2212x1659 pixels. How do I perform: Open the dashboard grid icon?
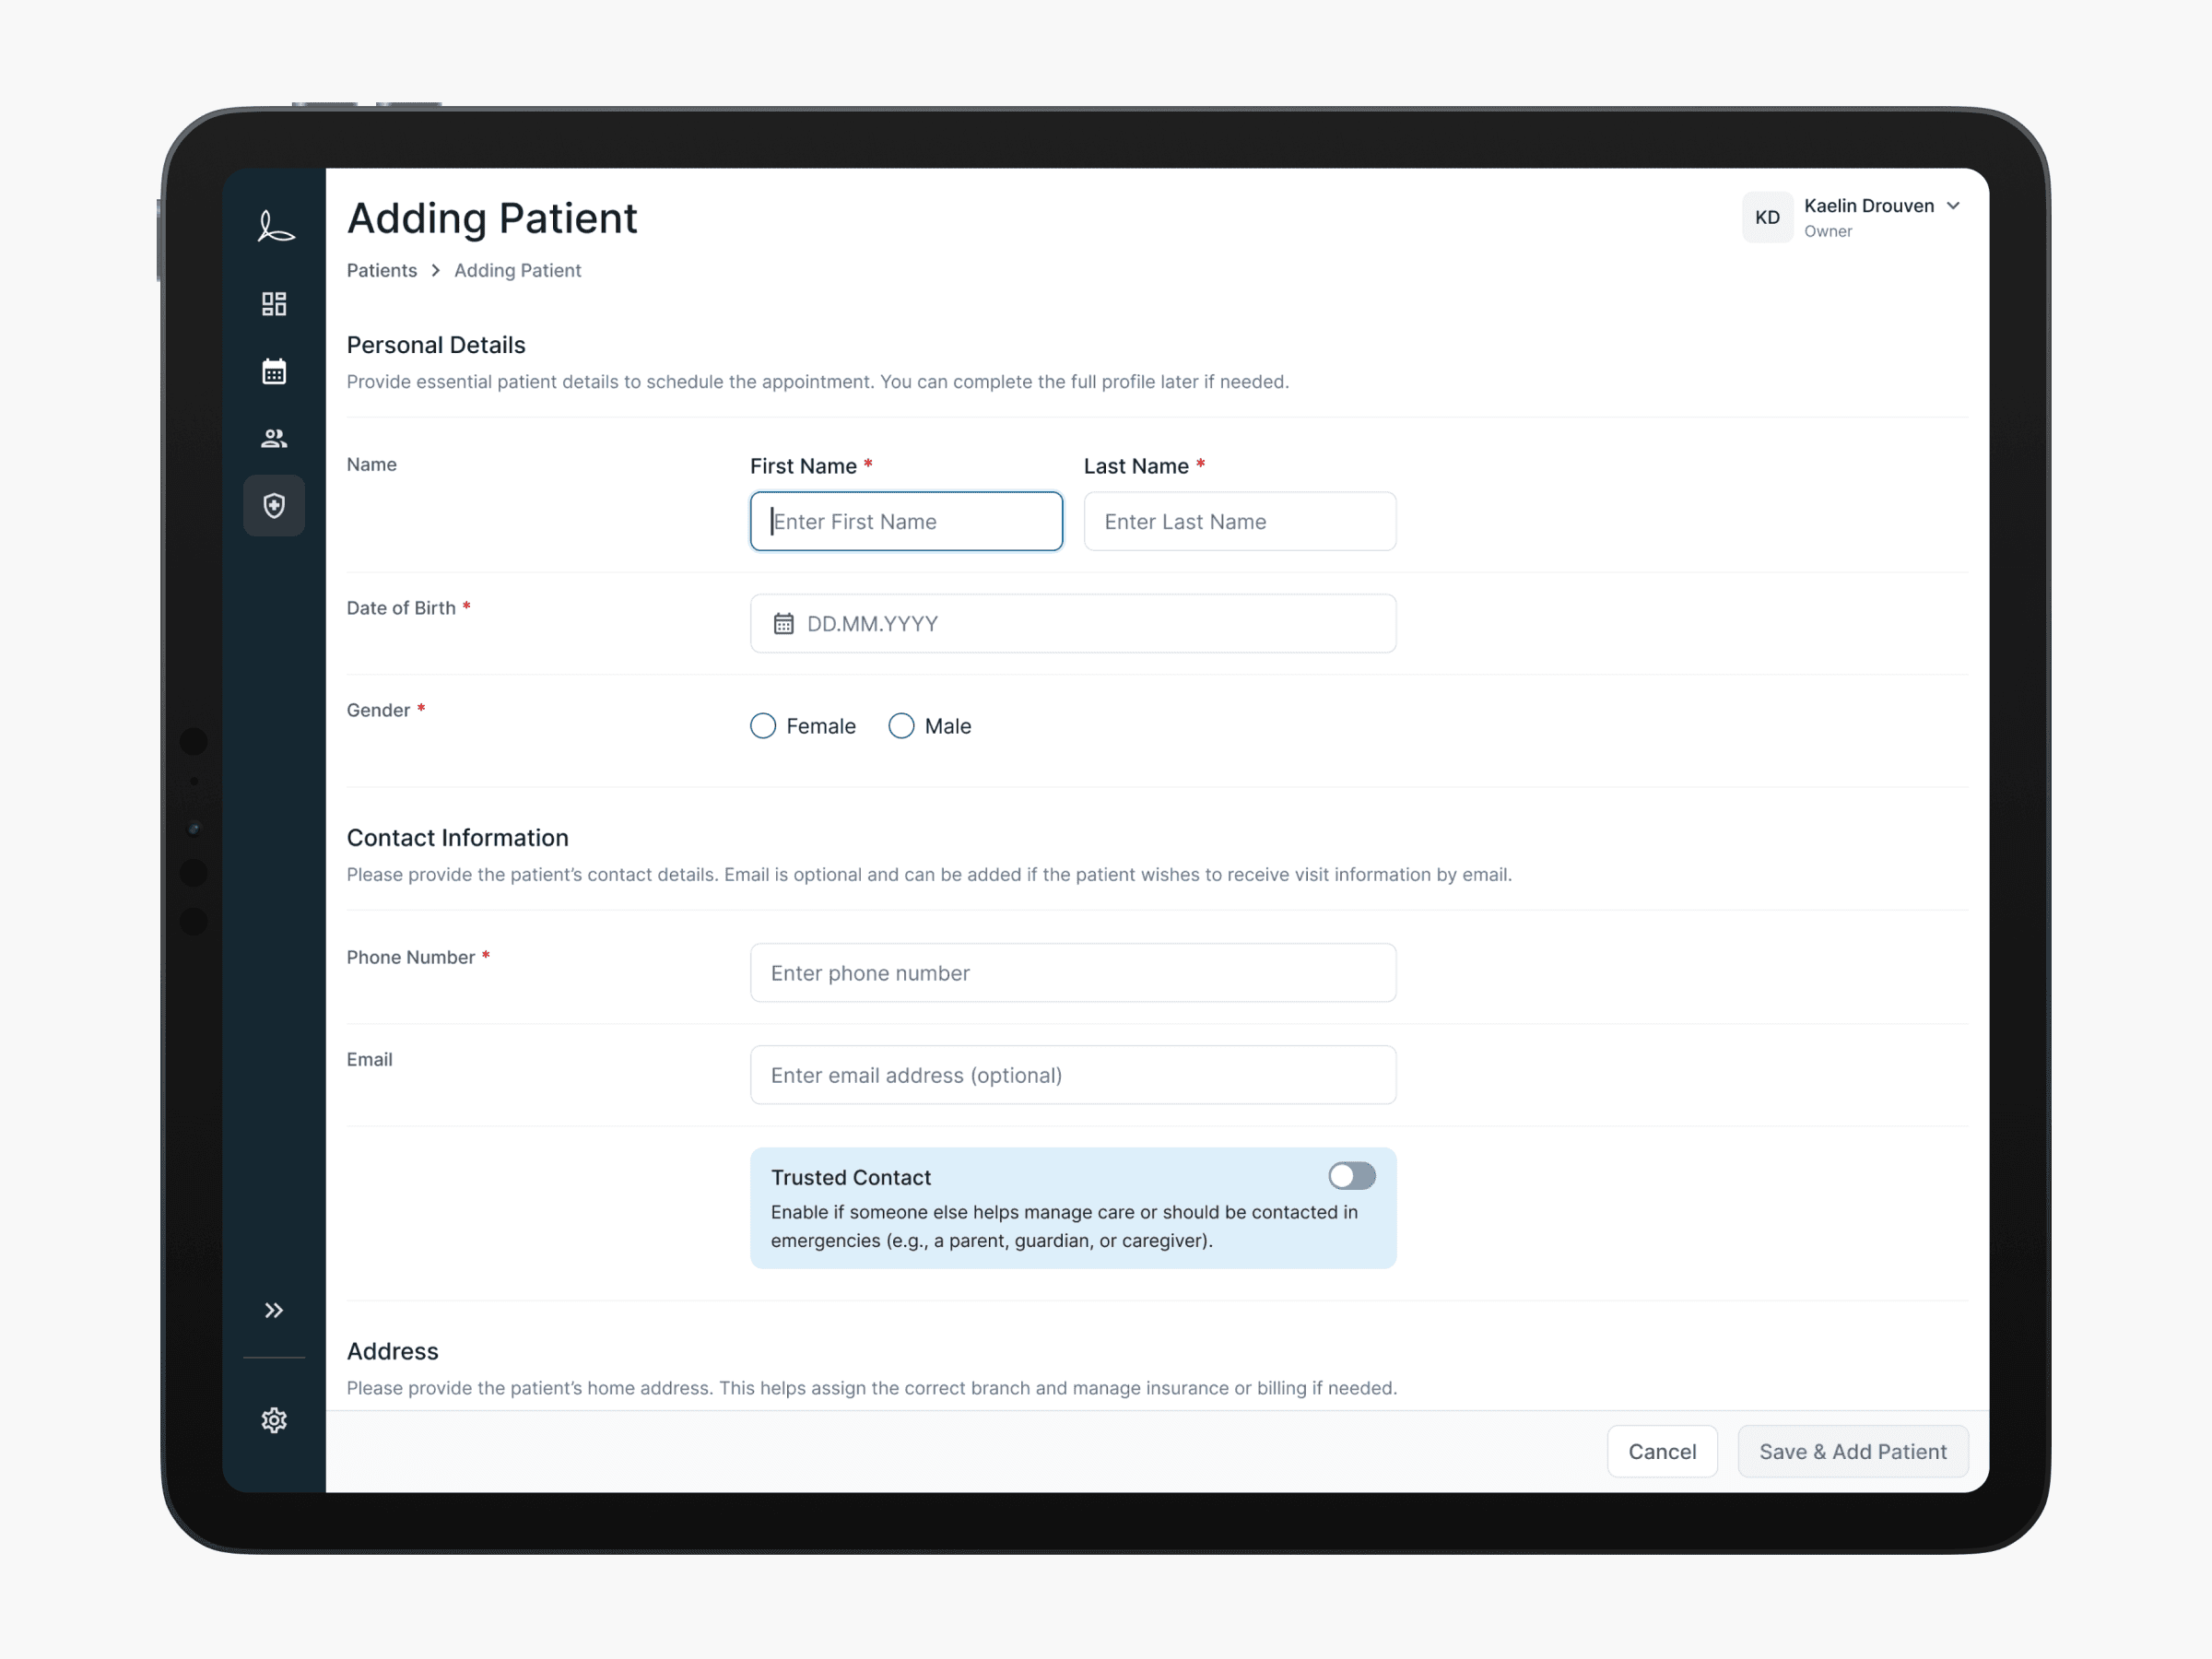click(x=274, y=304)
